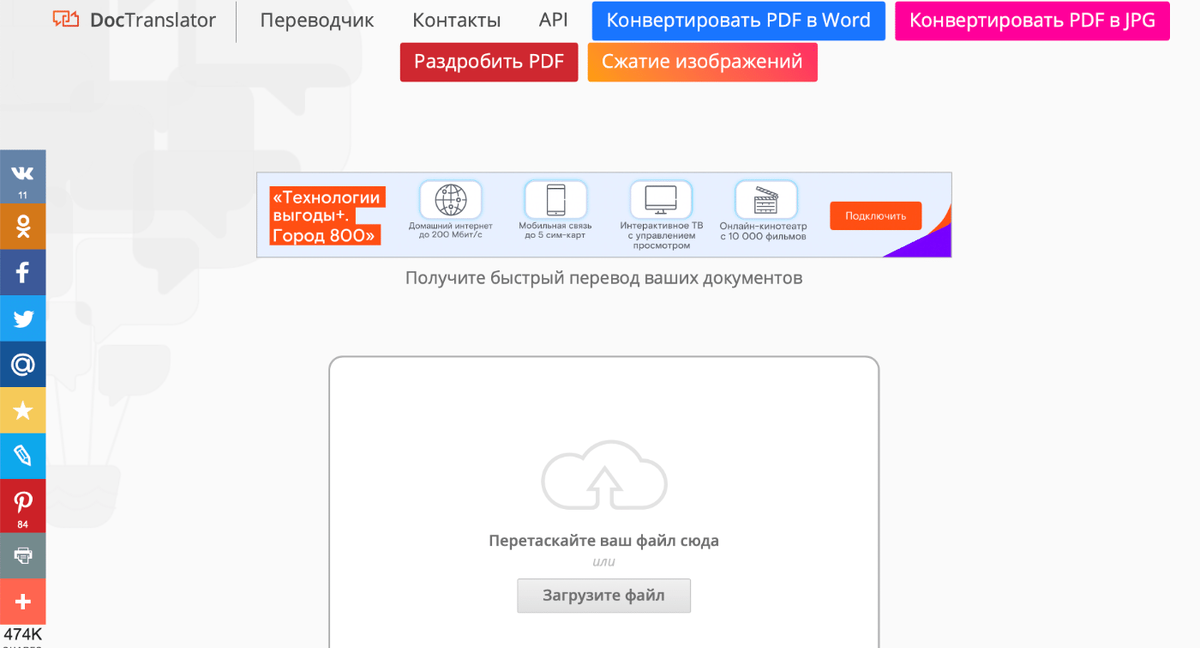Click the DocTranslator logo

tap(134, 19)
